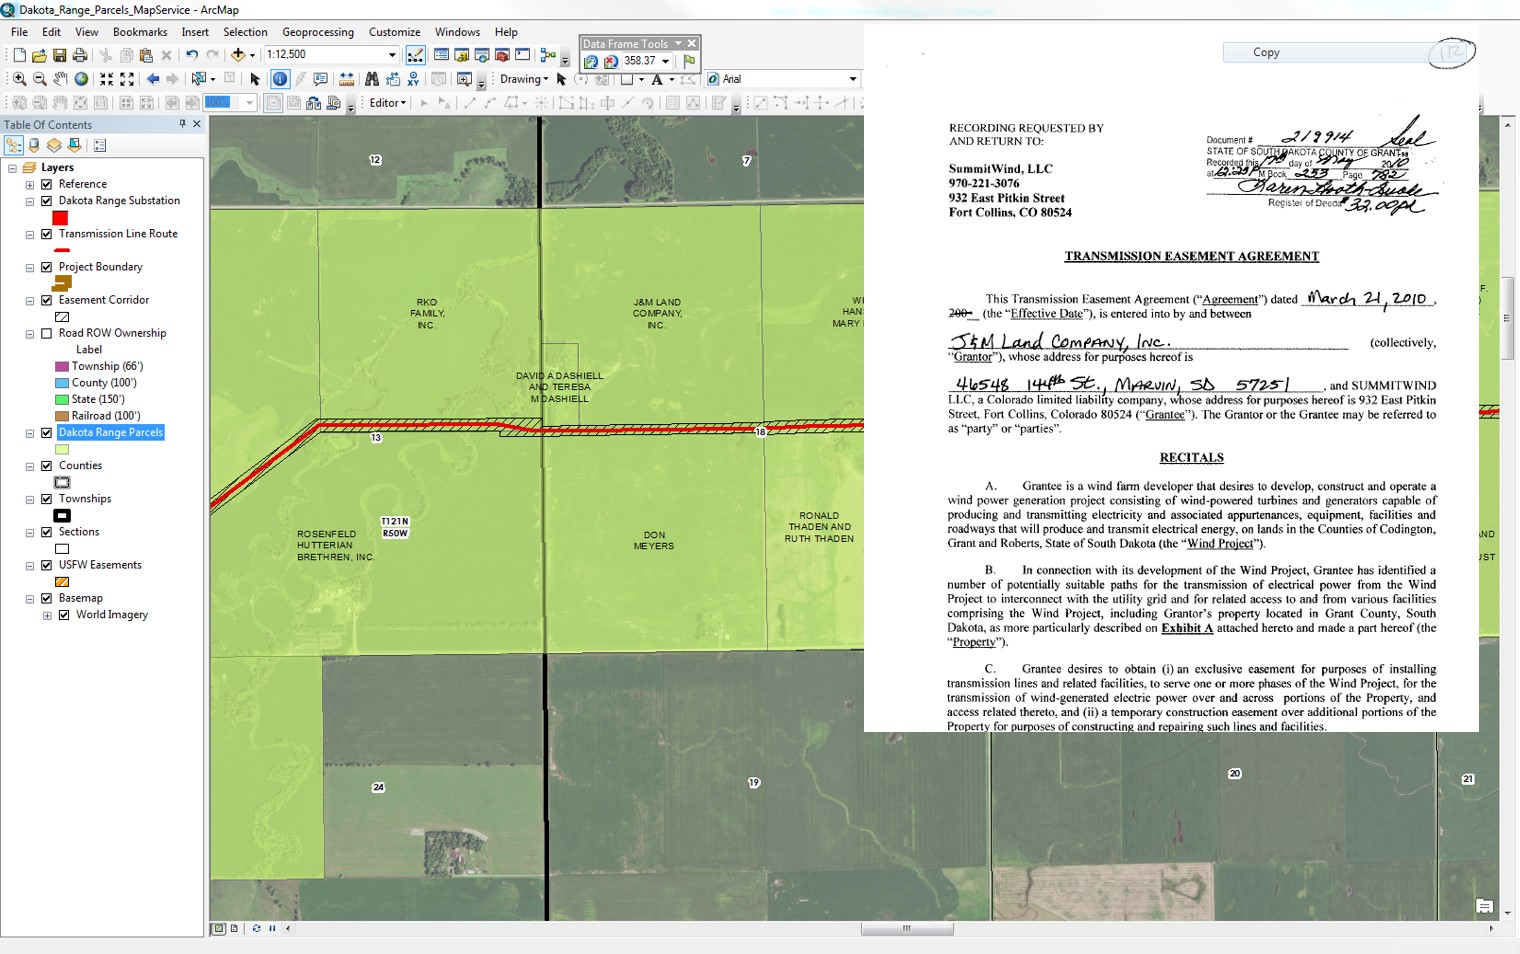The width and height of the screenshot is (1520, 954).
Task: Collapse the Basemap group layer
Action: coord(30,599)
